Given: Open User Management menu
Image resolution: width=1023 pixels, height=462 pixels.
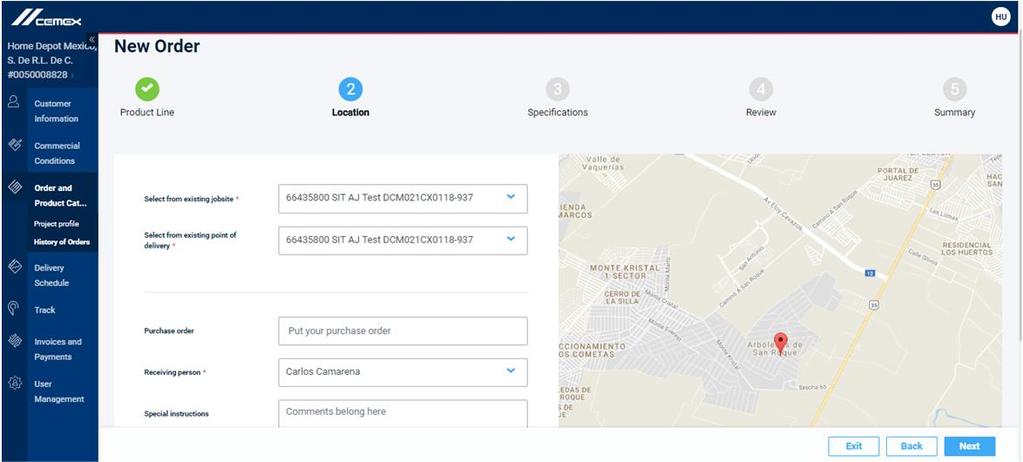Looking at the screenshot, I should [x=59, y=392].
